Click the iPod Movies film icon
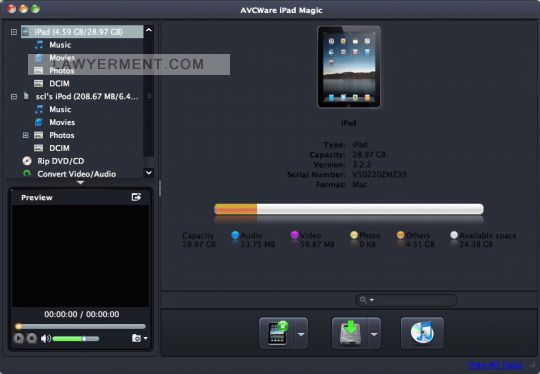This screenshot has height=374, width=540. click(x=39, y=122)
